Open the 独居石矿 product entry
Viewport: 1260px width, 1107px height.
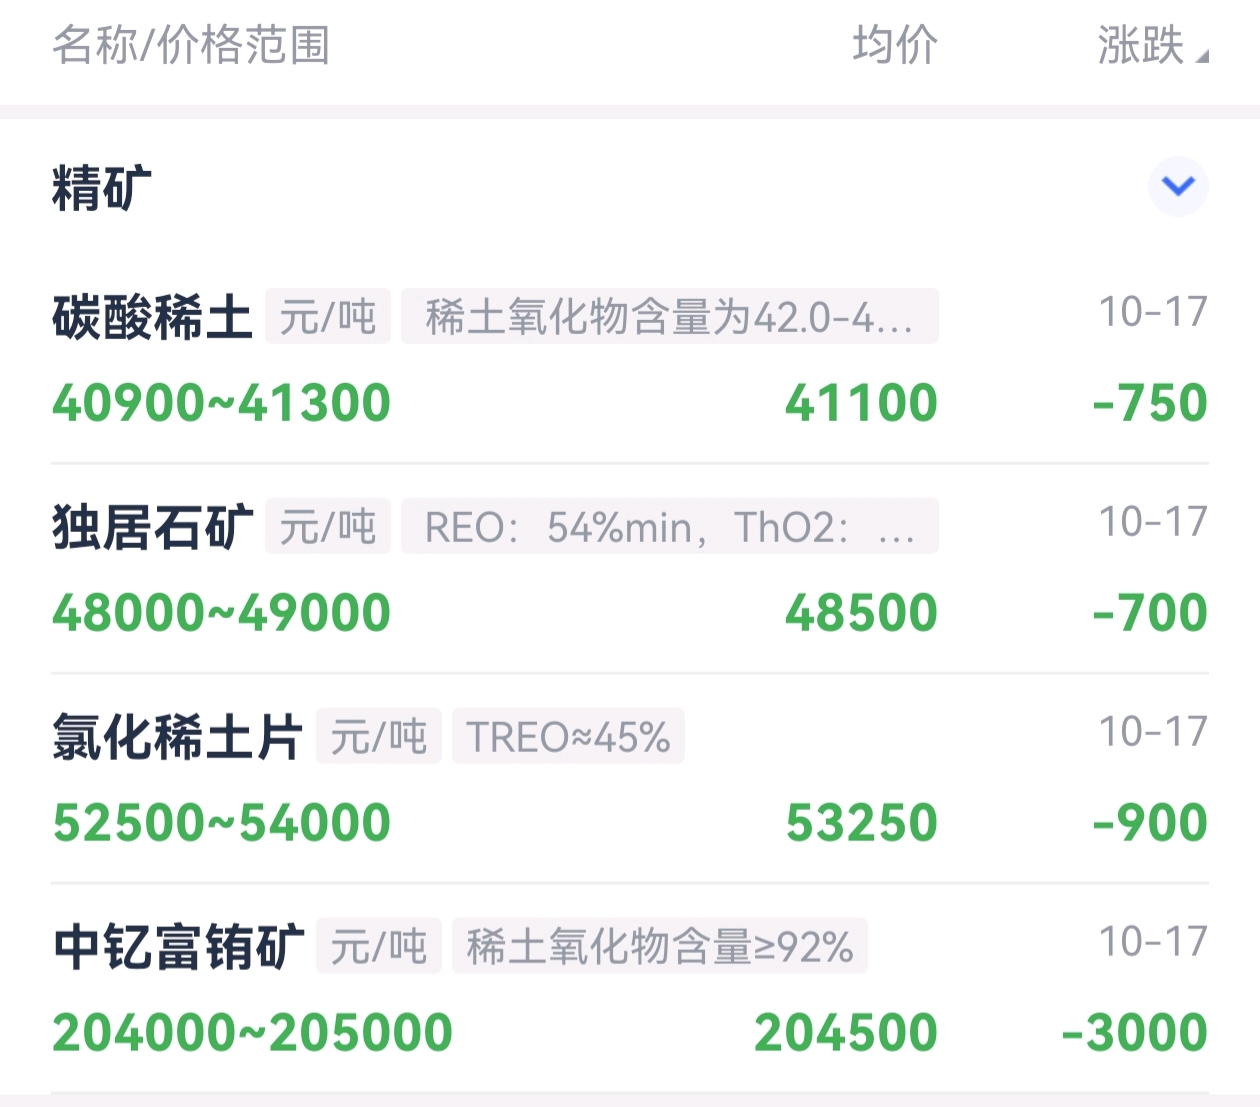tap(152, 528)
